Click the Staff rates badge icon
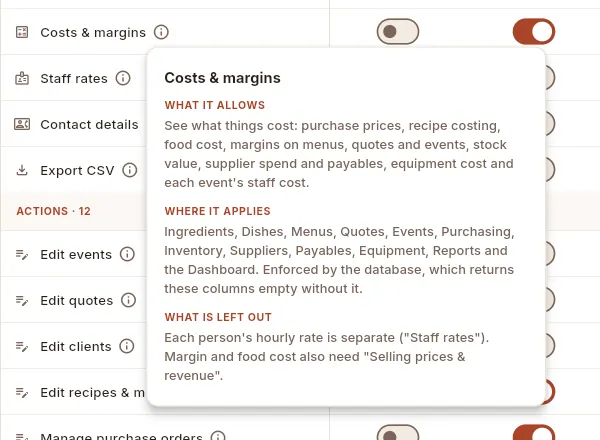 click(x=22, y=78)
